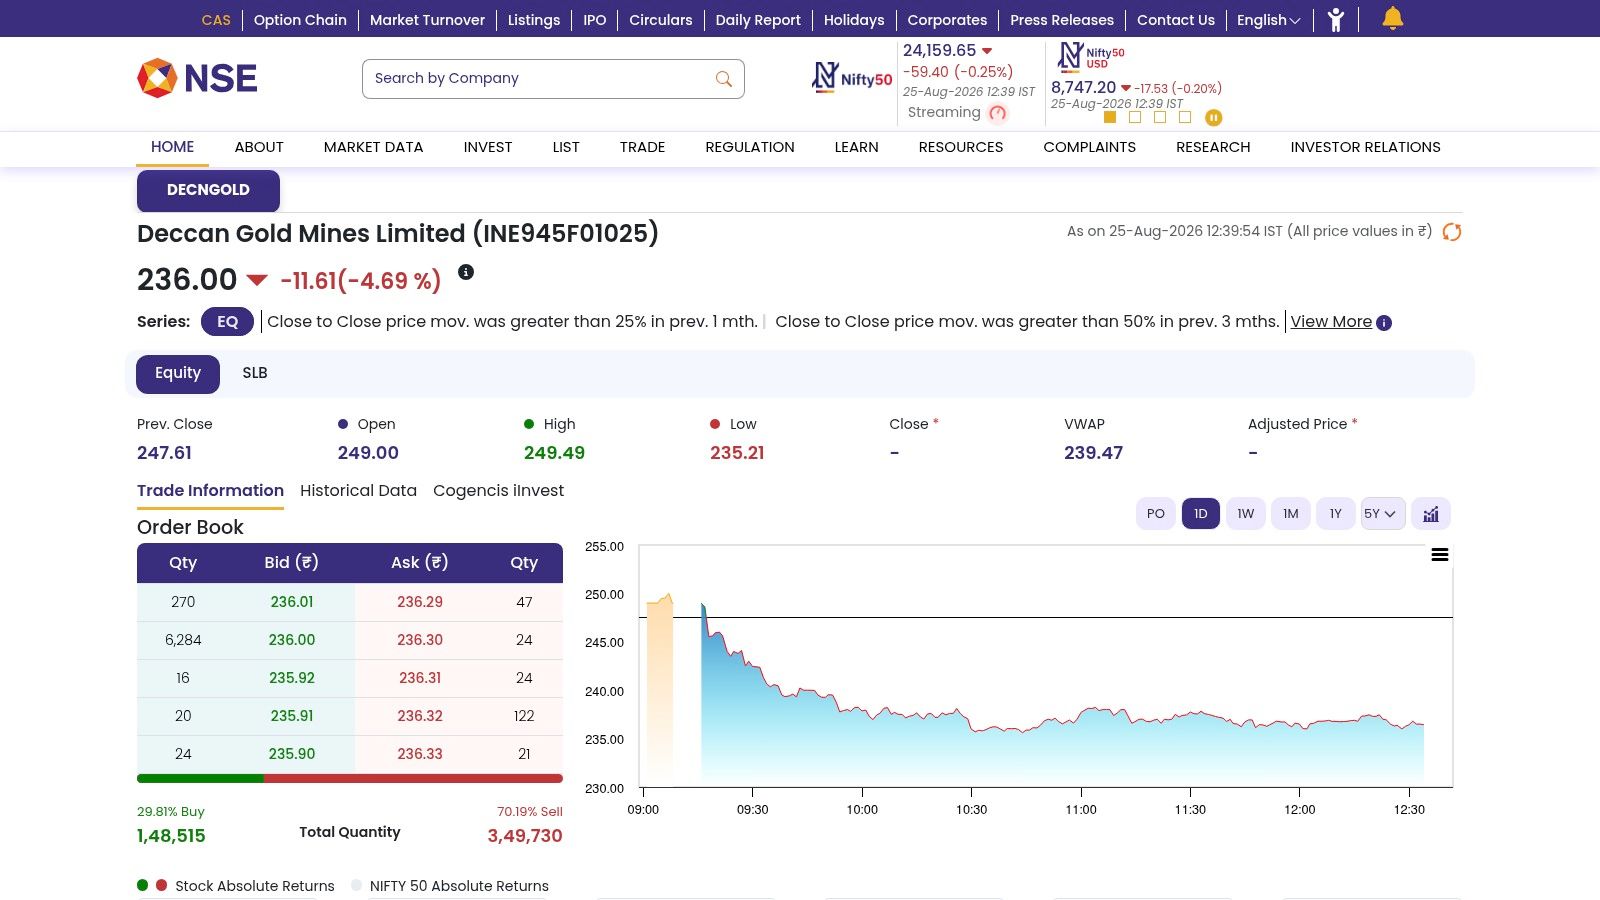
Task: Click the EQ series button
Action: (227, 322)
